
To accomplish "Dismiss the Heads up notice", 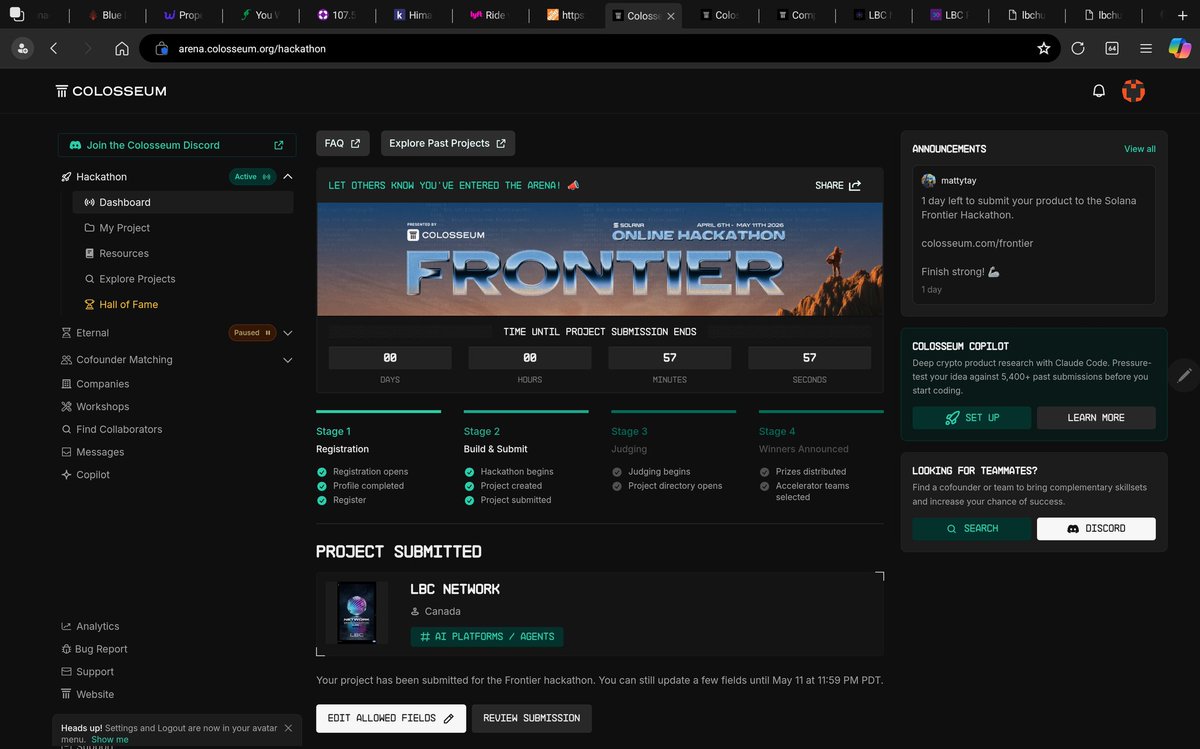I will [288, 728].
